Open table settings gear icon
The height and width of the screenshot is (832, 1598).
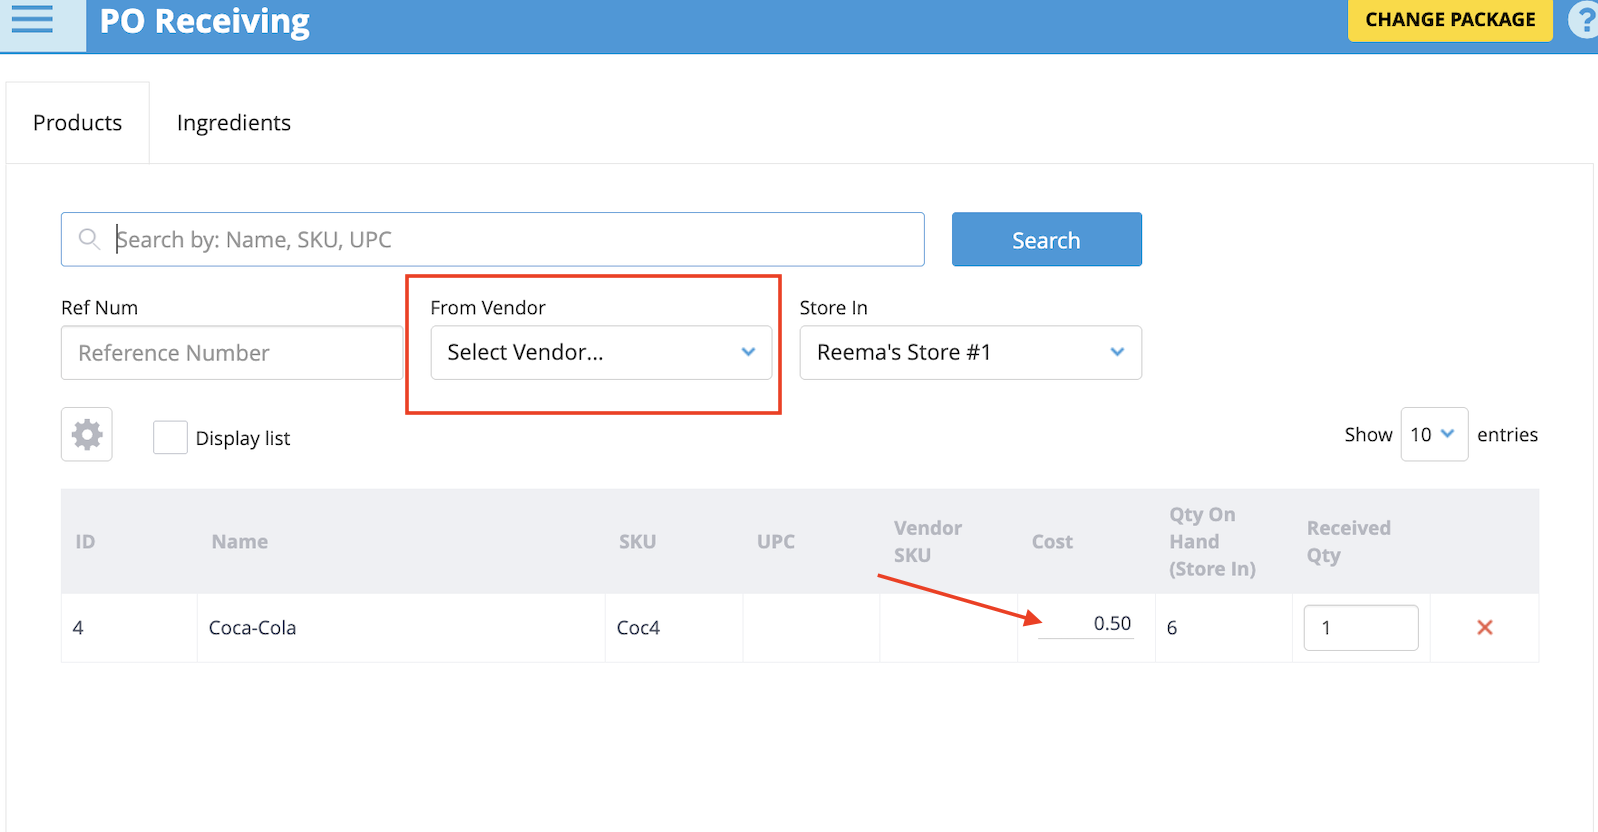click(87, 434)
